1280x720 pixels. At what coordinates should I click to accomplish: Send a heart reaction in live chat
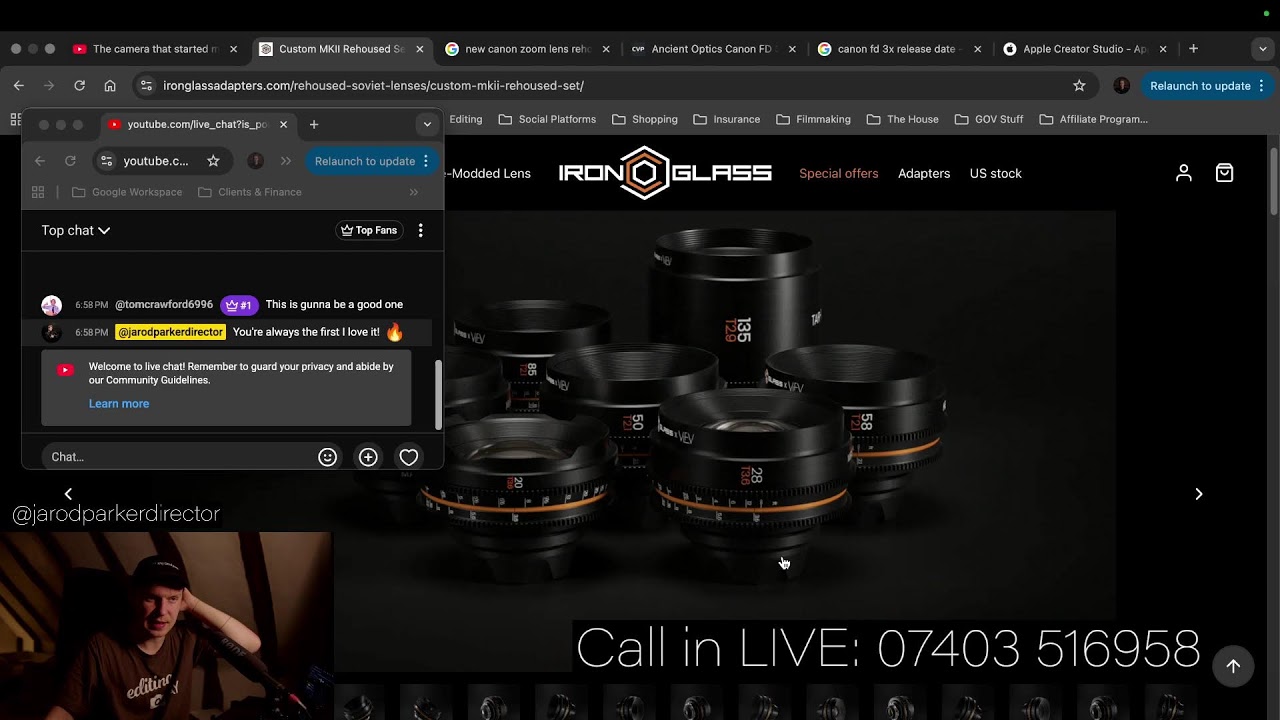409,457
